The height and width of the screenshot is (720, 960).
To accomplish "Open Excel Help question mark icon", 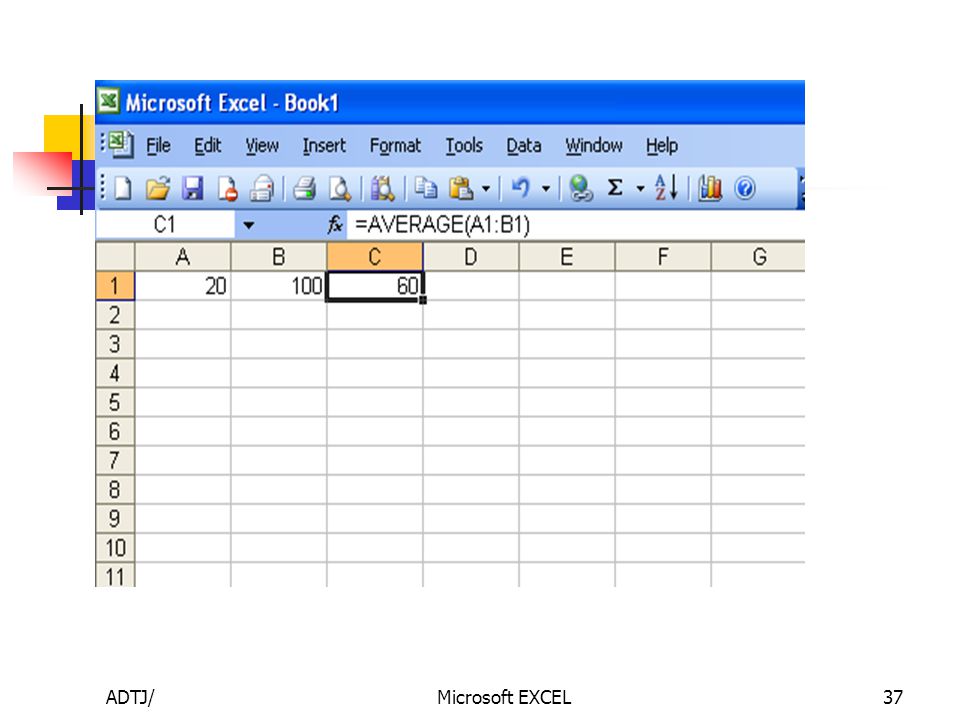I will click(744, 188).
